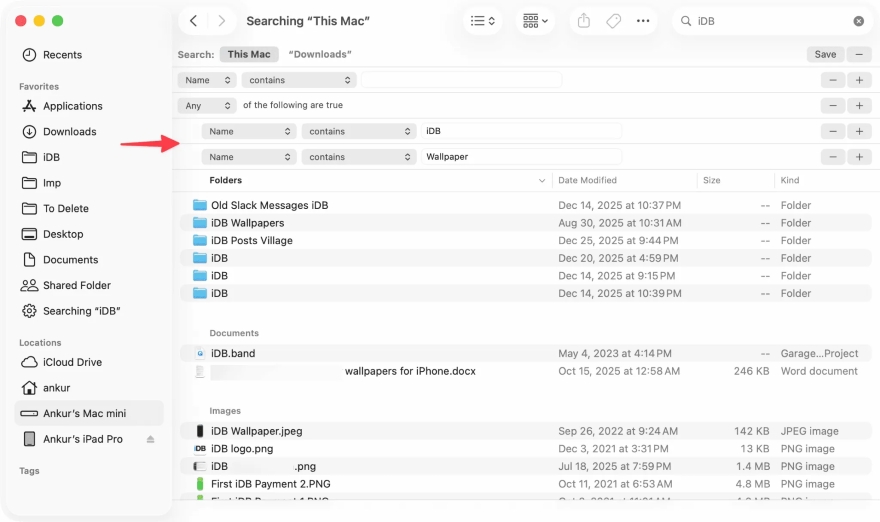Remove the iDB rule with minus
Screen dimensions: 880x522
click(x=833, y=131)
